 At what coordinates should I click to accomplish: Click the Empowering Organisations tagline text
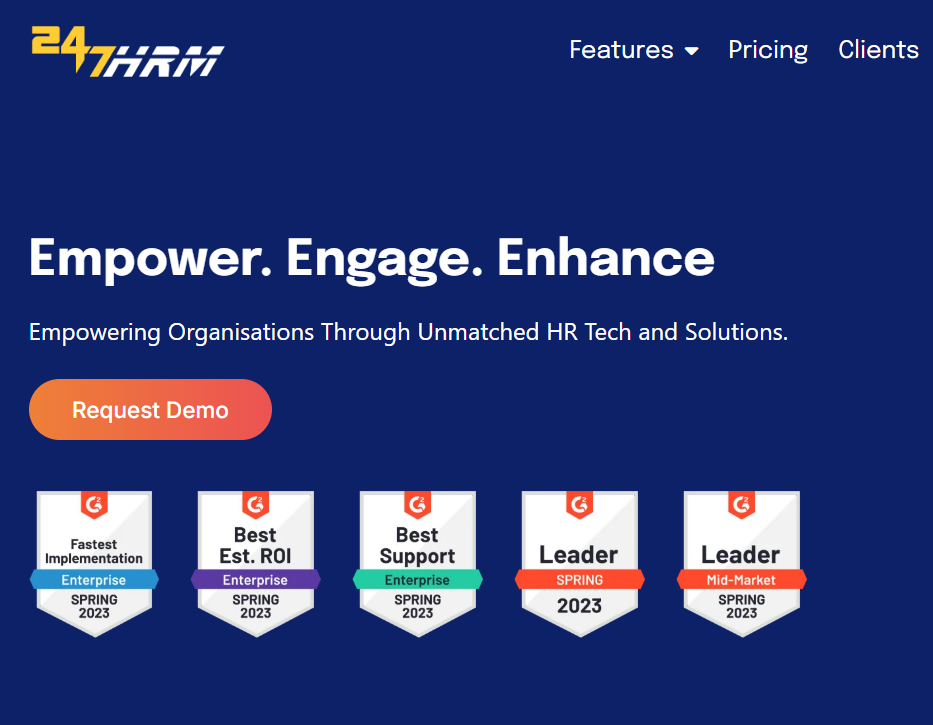[408, 332]
